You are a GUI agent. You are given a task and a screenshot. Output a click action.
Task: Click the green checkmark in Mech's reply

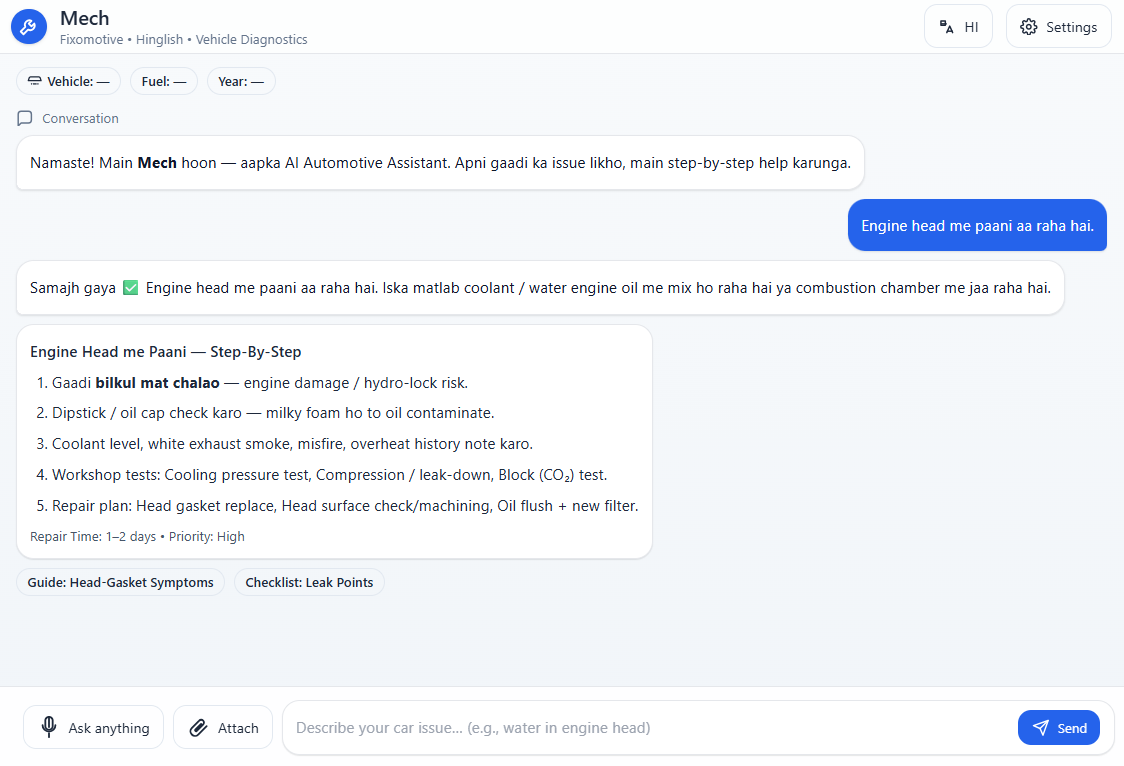click(130, 287)
